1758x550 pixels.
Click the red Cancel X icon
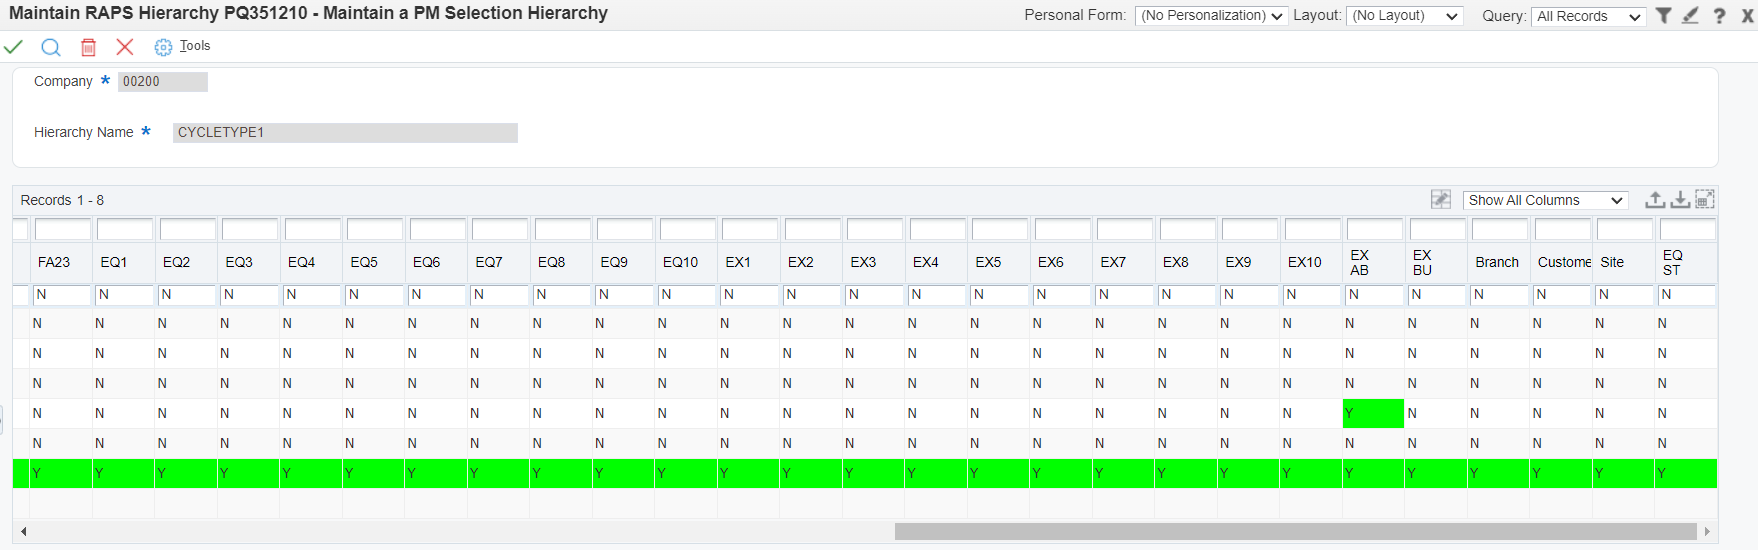[125, 47]
